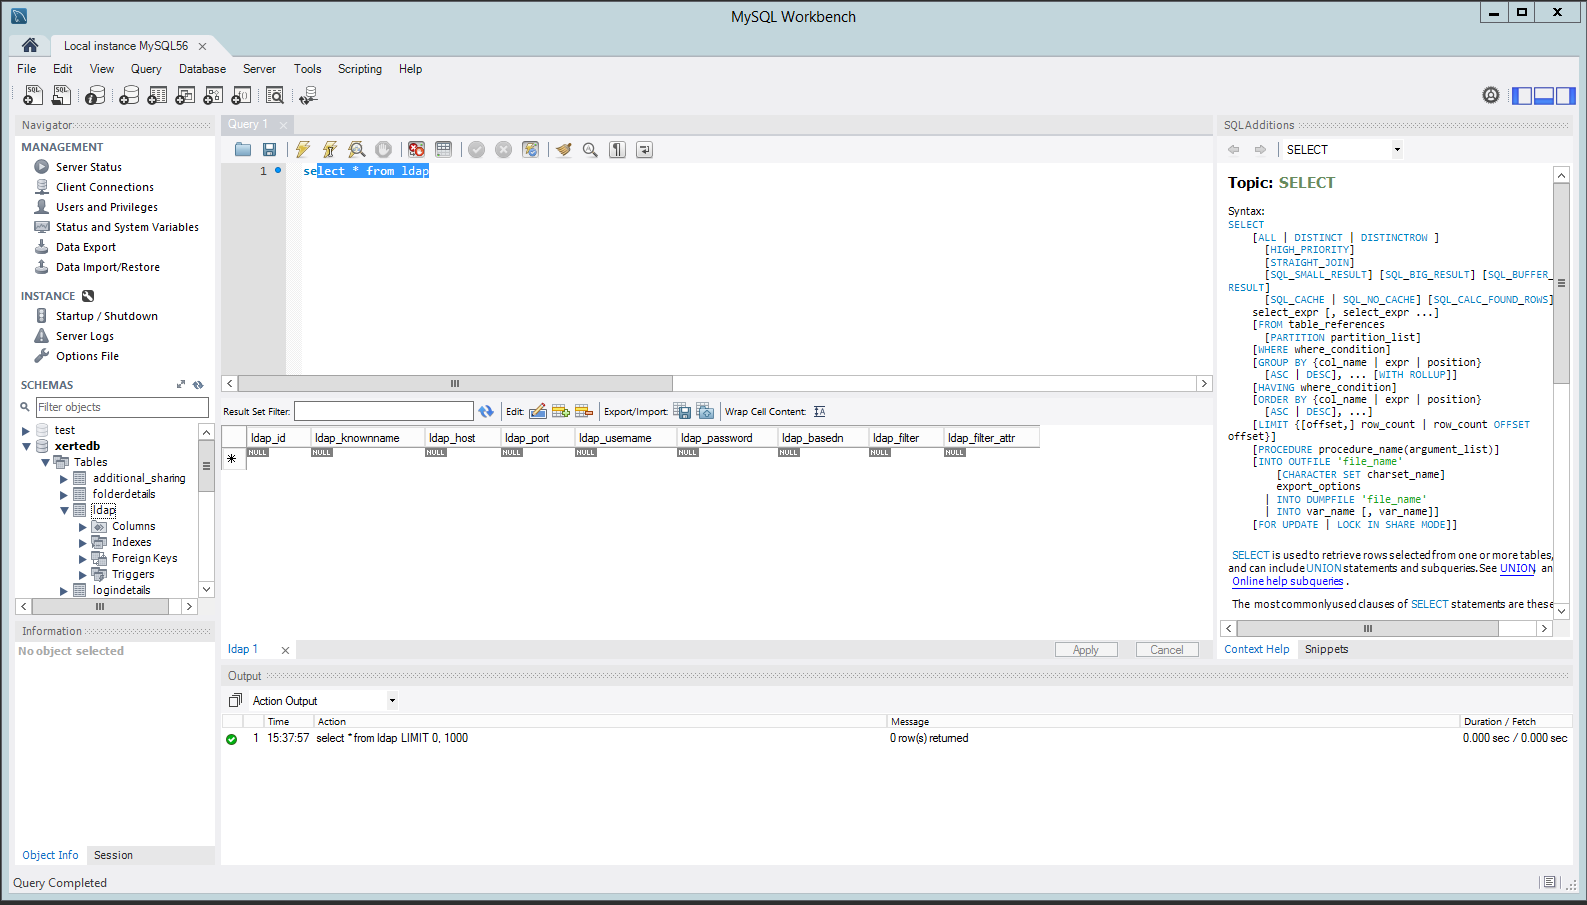
Task: Collapse the xertedb schema
Action: pyautogui.click(x=26, y=446)
